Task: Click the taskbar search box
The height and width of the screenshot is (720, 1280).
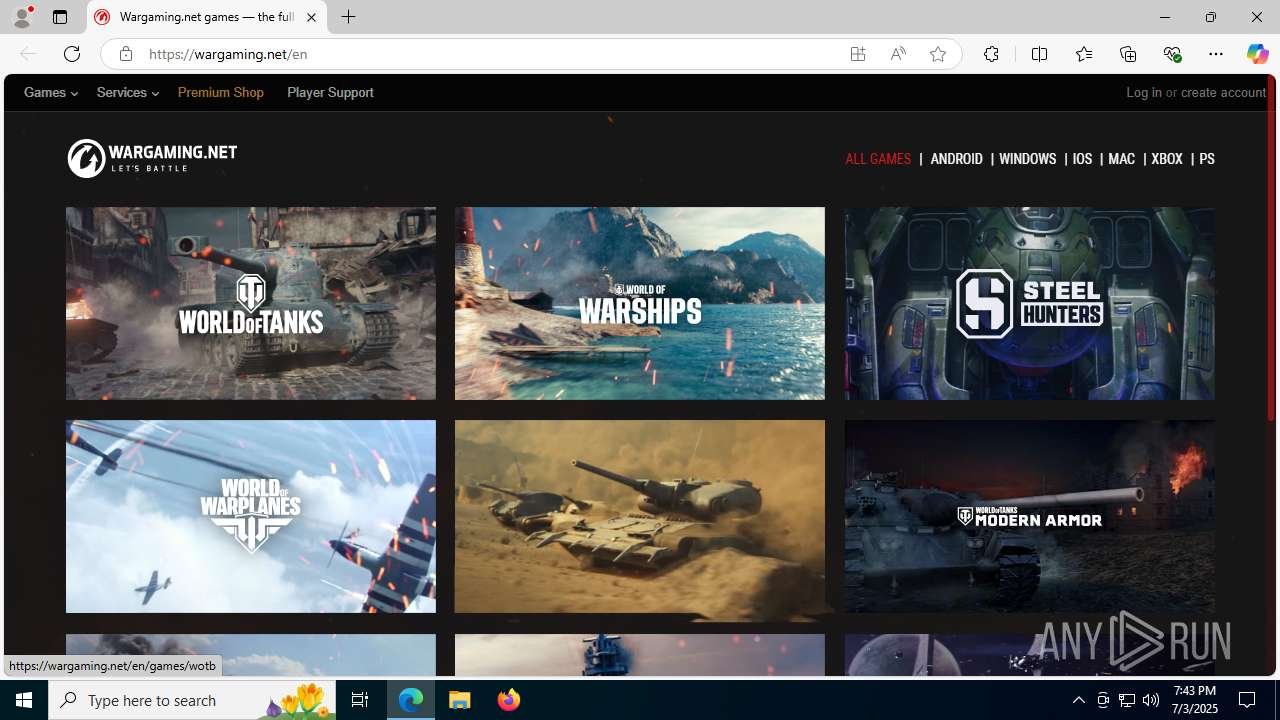Action: pos(193,700)
